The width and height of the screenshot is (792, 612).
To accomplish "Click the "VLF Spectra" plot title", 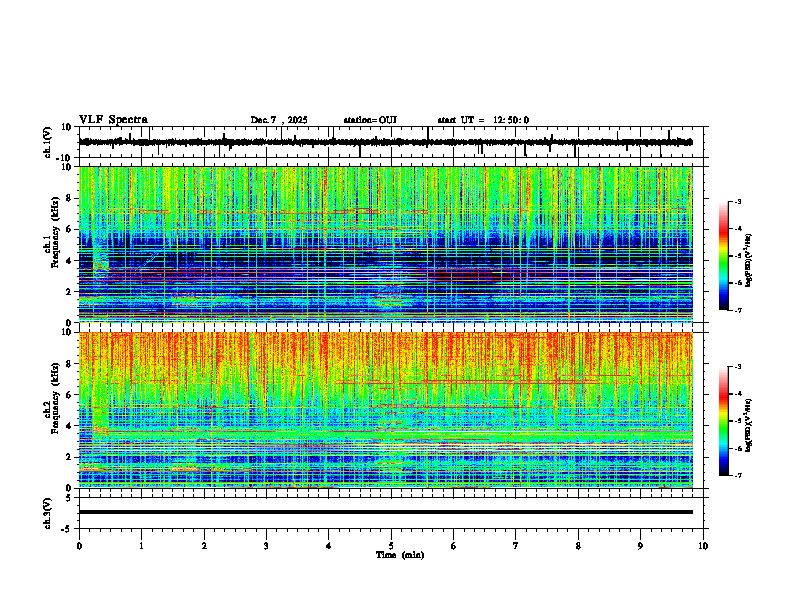I will (x=113, y=120).
